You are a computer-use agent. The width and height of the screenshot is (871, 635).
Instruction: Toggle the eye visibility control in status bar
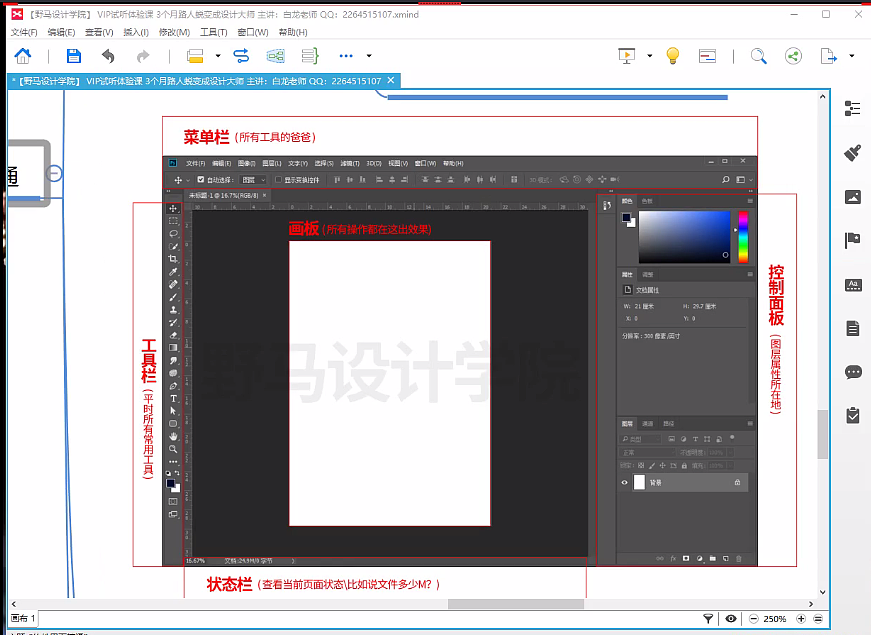[x=733, y=618]
